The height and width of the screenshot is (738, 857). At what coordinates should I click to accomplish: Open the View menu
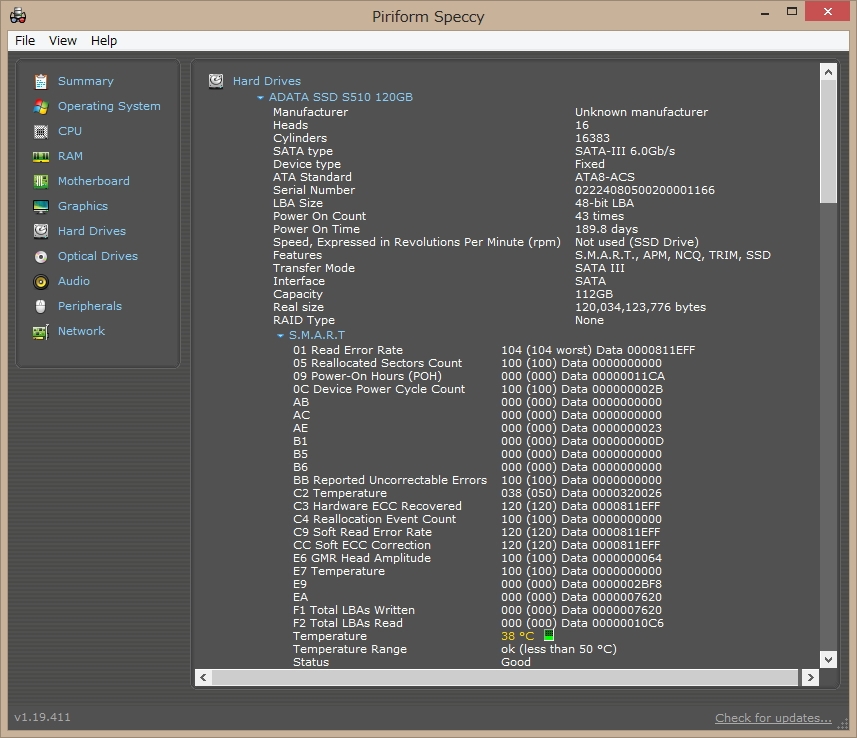(x=63, y=41)
